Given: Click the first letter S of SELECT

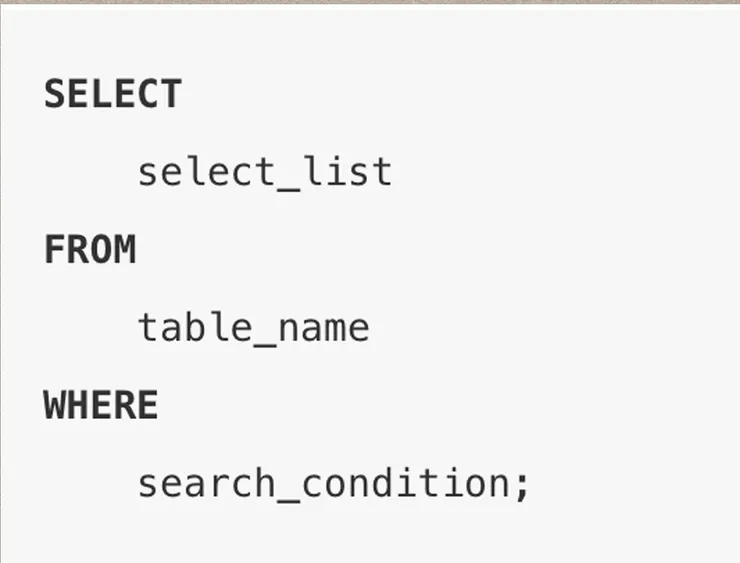Looking at the screenshot, I should pyautogui.click(x=55, y=94).
